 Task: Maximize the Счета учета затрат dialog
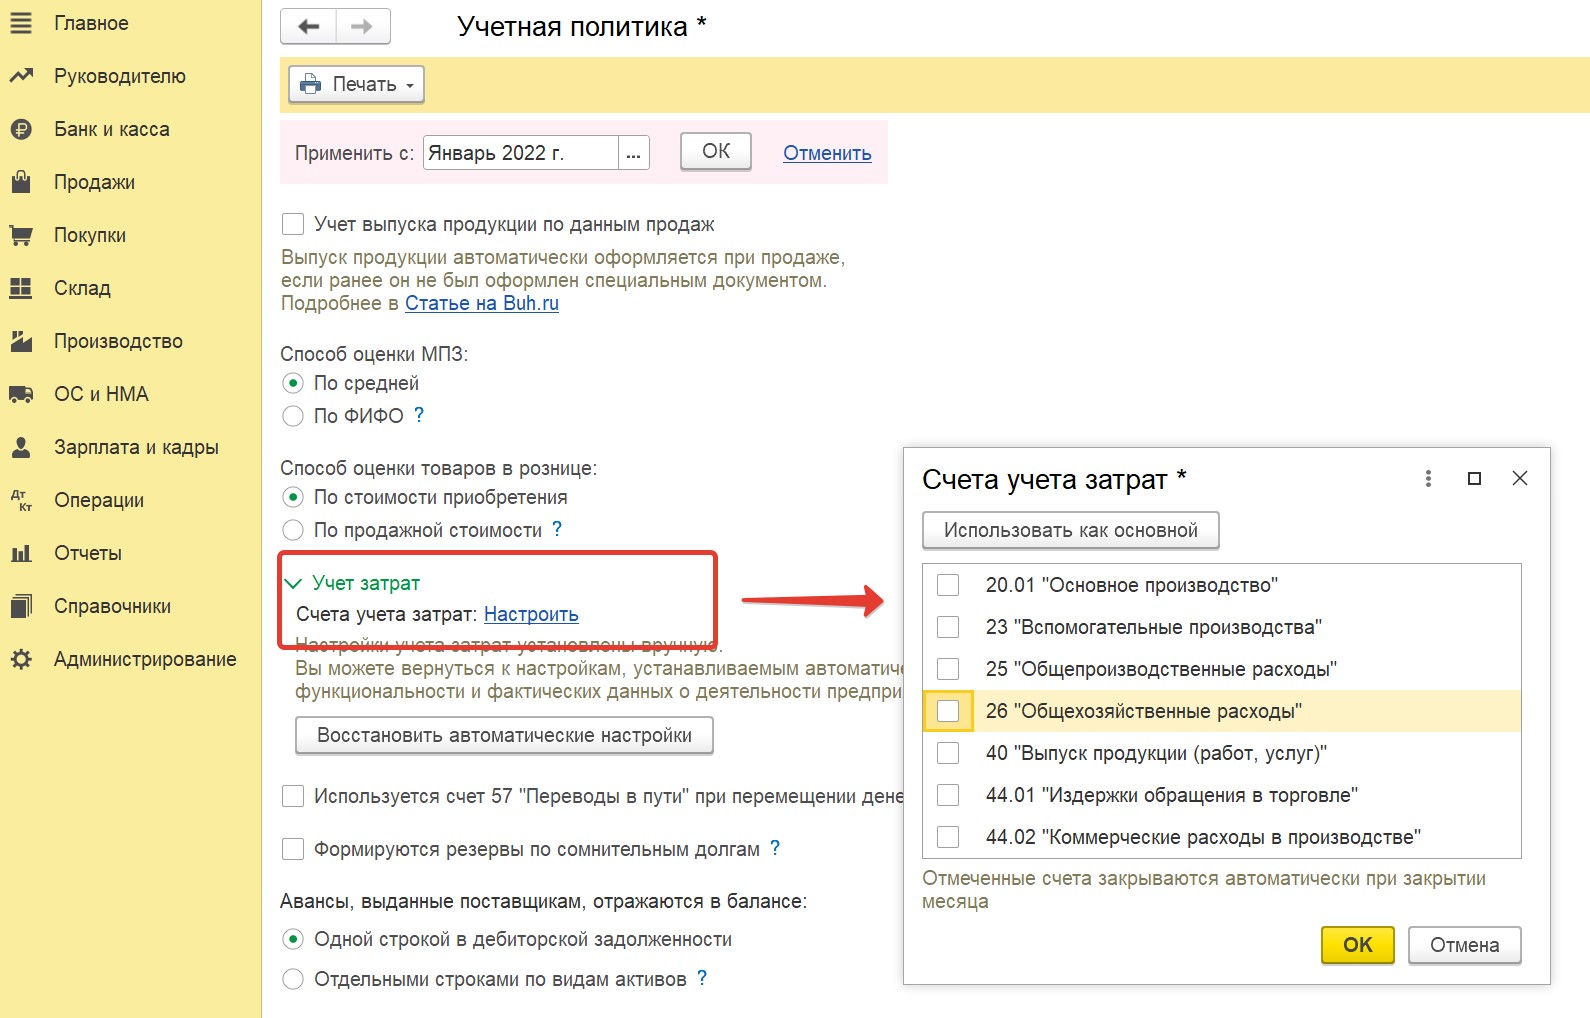(1474, 479)
